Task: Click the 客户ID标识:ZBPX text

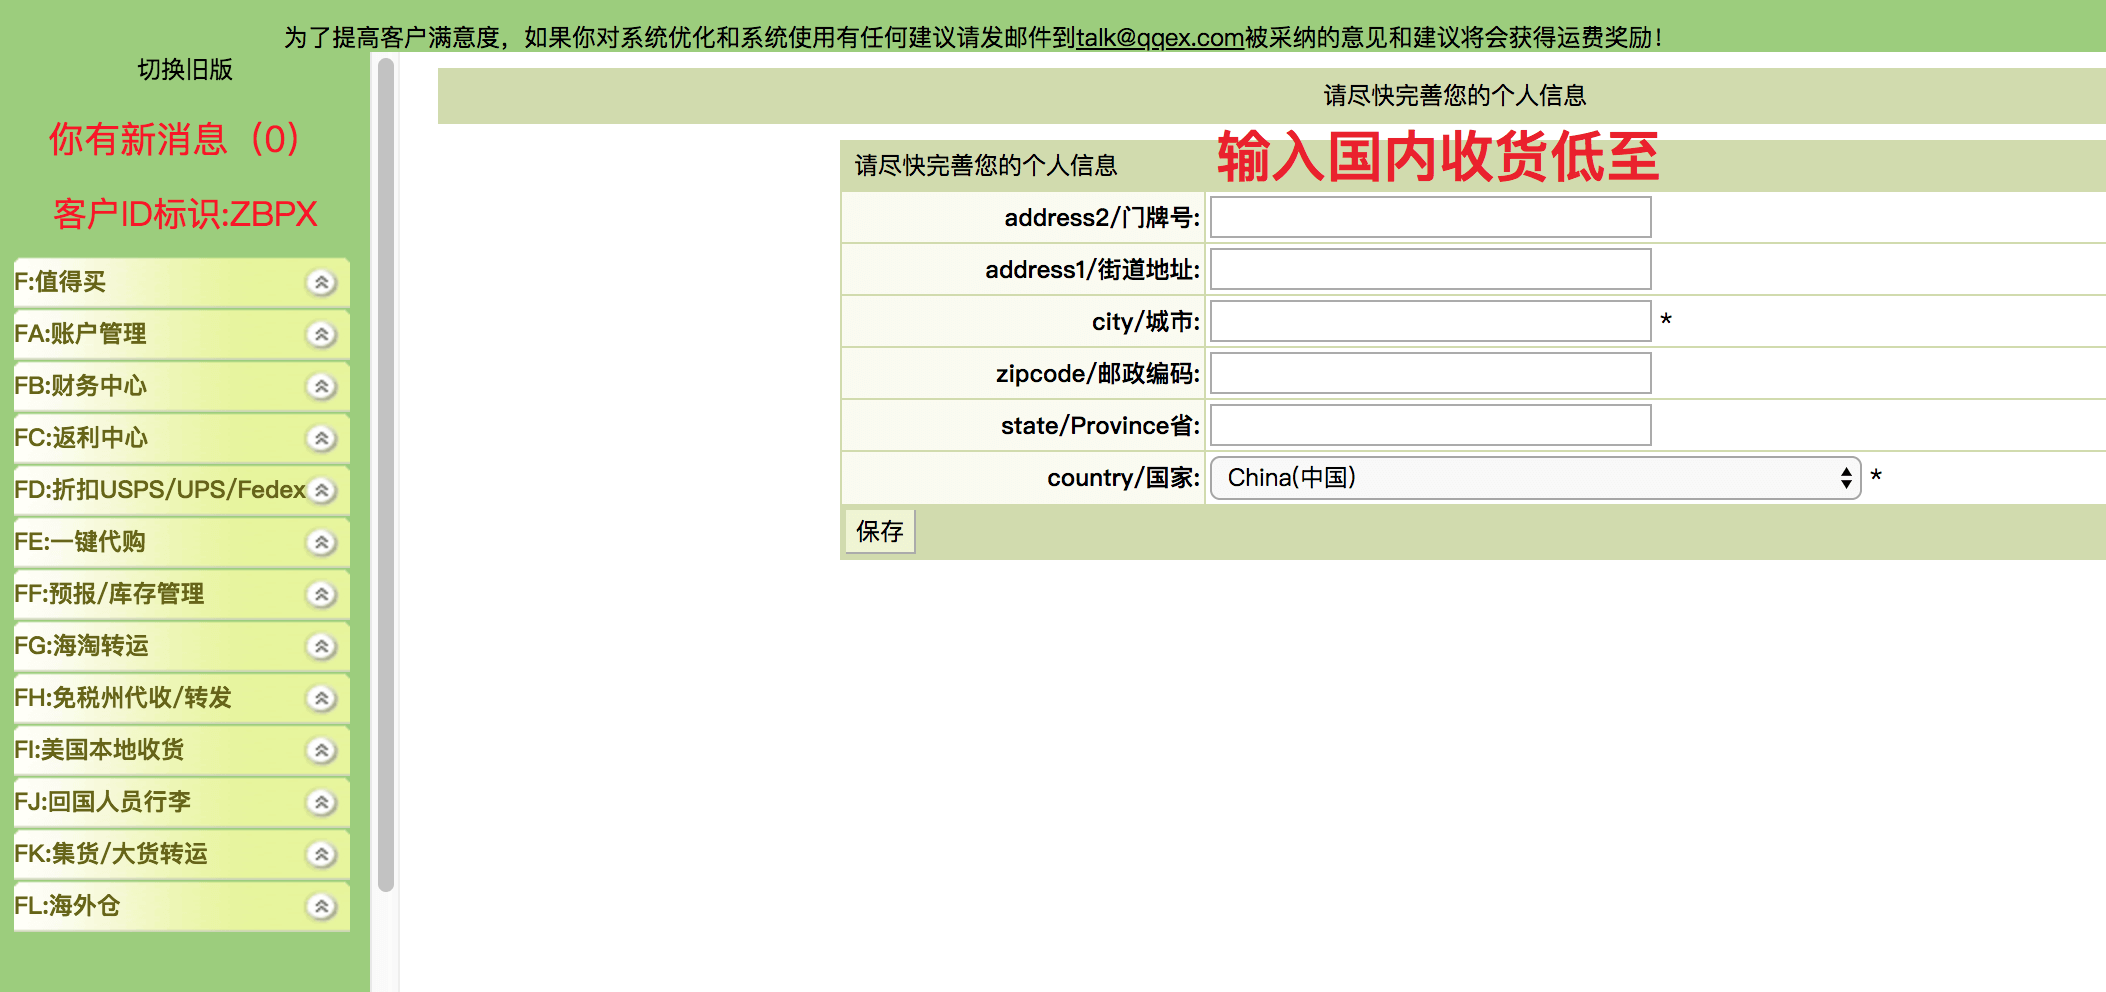Action: (x=185, y=214)
